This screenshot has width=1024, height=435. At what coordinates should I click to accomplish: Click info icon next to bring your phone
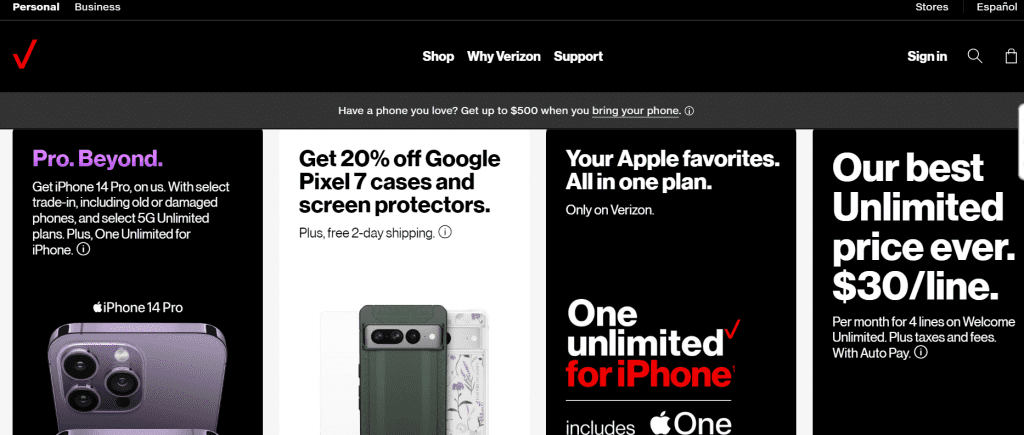(689, 111)
